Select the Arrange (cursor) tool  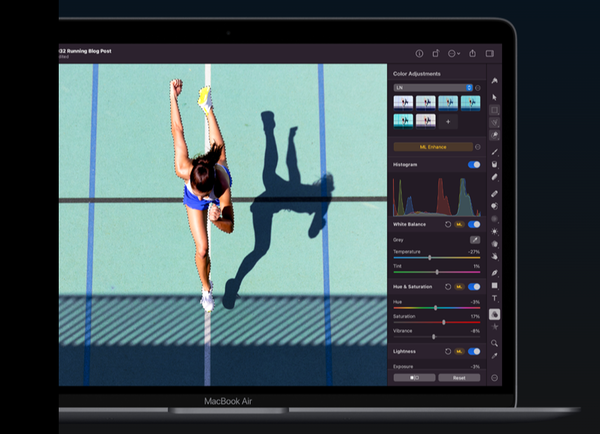494,97
